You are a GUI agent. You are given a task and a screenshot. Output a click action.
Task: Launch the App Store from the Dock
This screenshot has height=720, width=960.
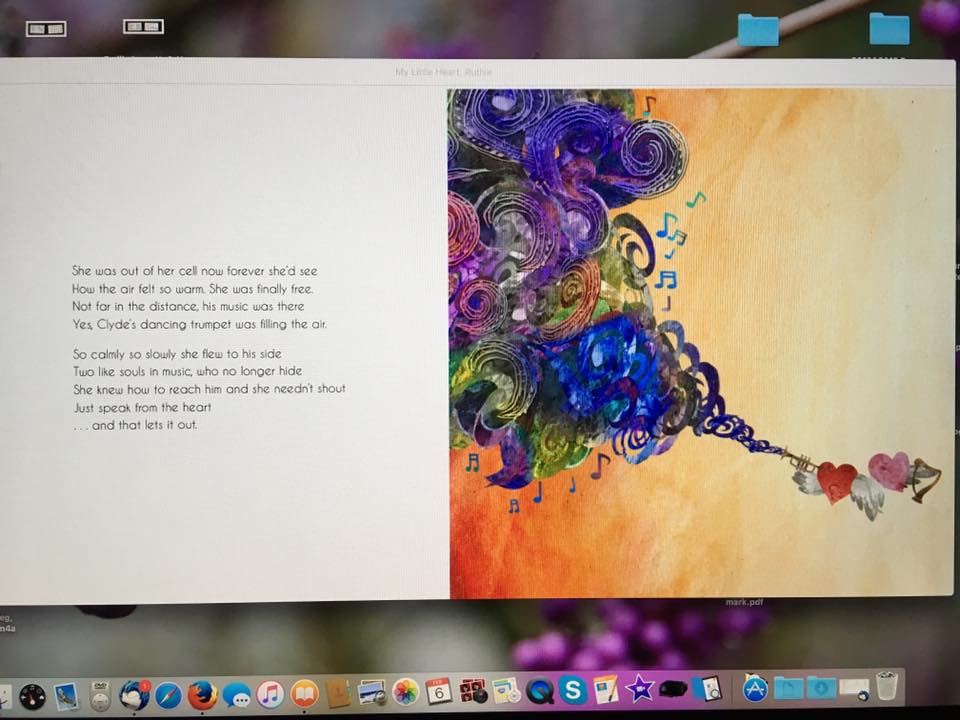coord(756,688)
